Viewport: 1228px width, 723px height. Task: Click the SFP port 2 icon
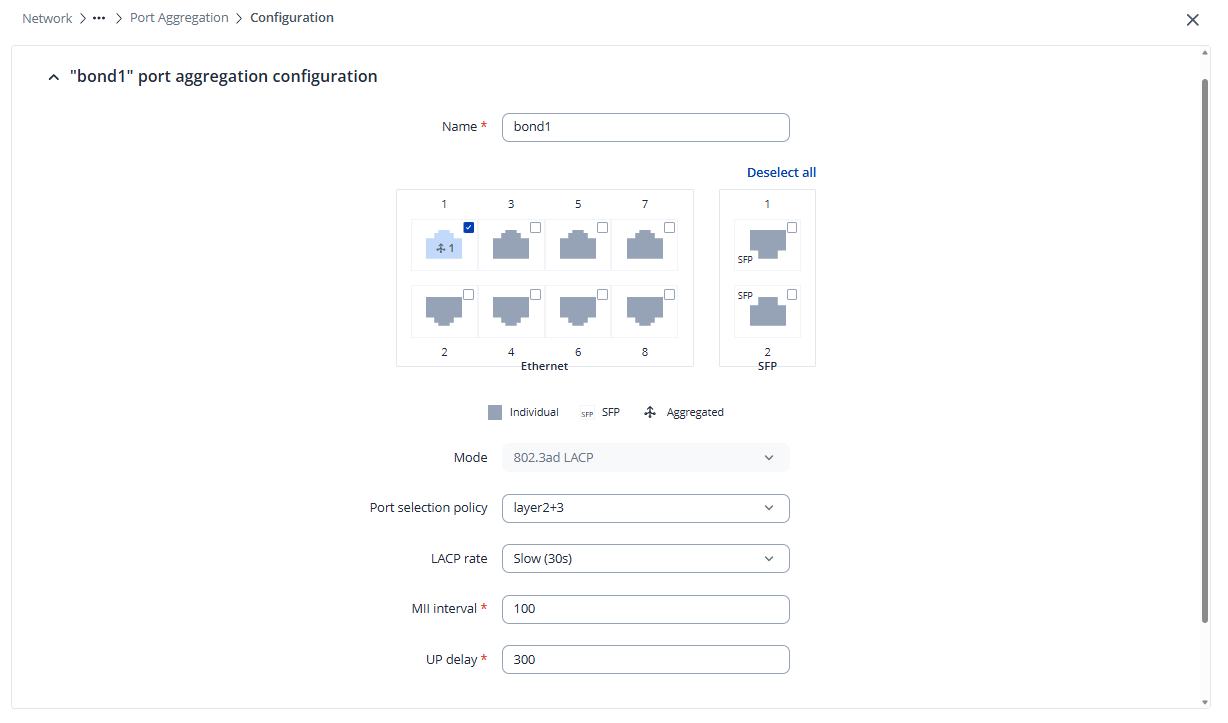point(767,311)
